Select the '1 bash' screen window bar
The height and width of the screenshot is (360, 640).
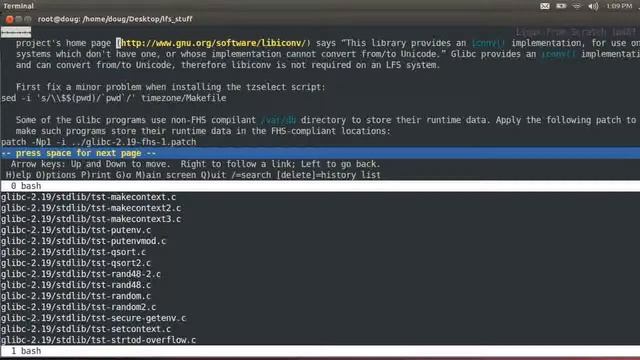pyautogui.click(x=320, y=351)
